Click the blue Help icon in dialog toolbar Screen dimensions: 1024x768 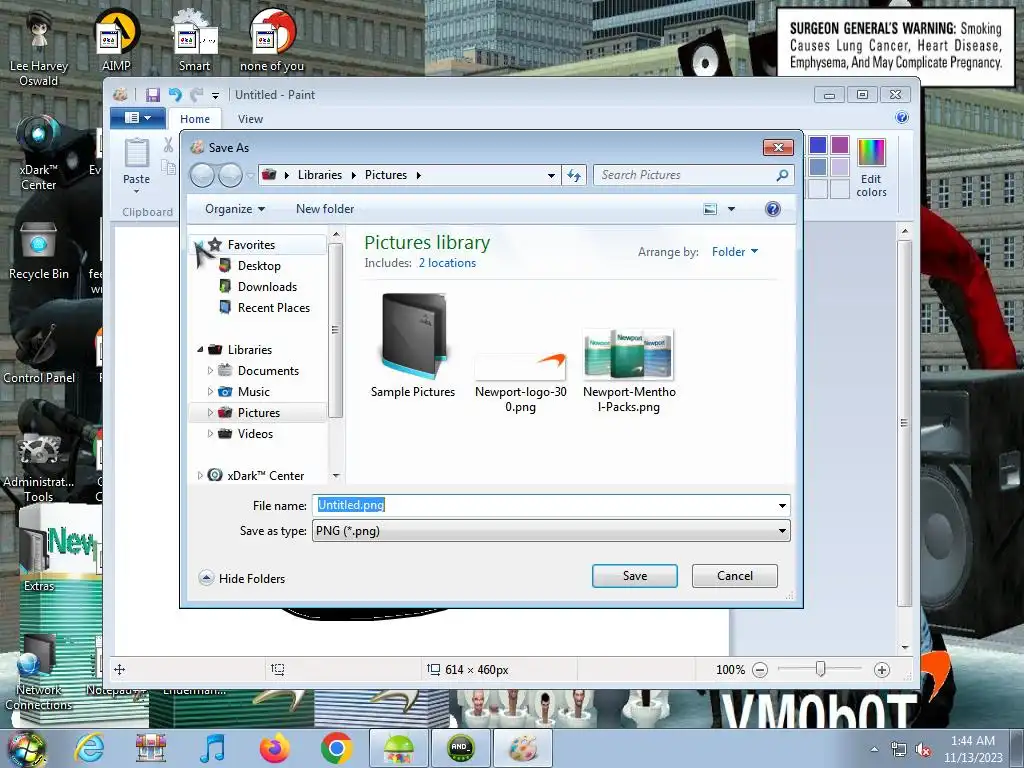click(x=773, y=209)
